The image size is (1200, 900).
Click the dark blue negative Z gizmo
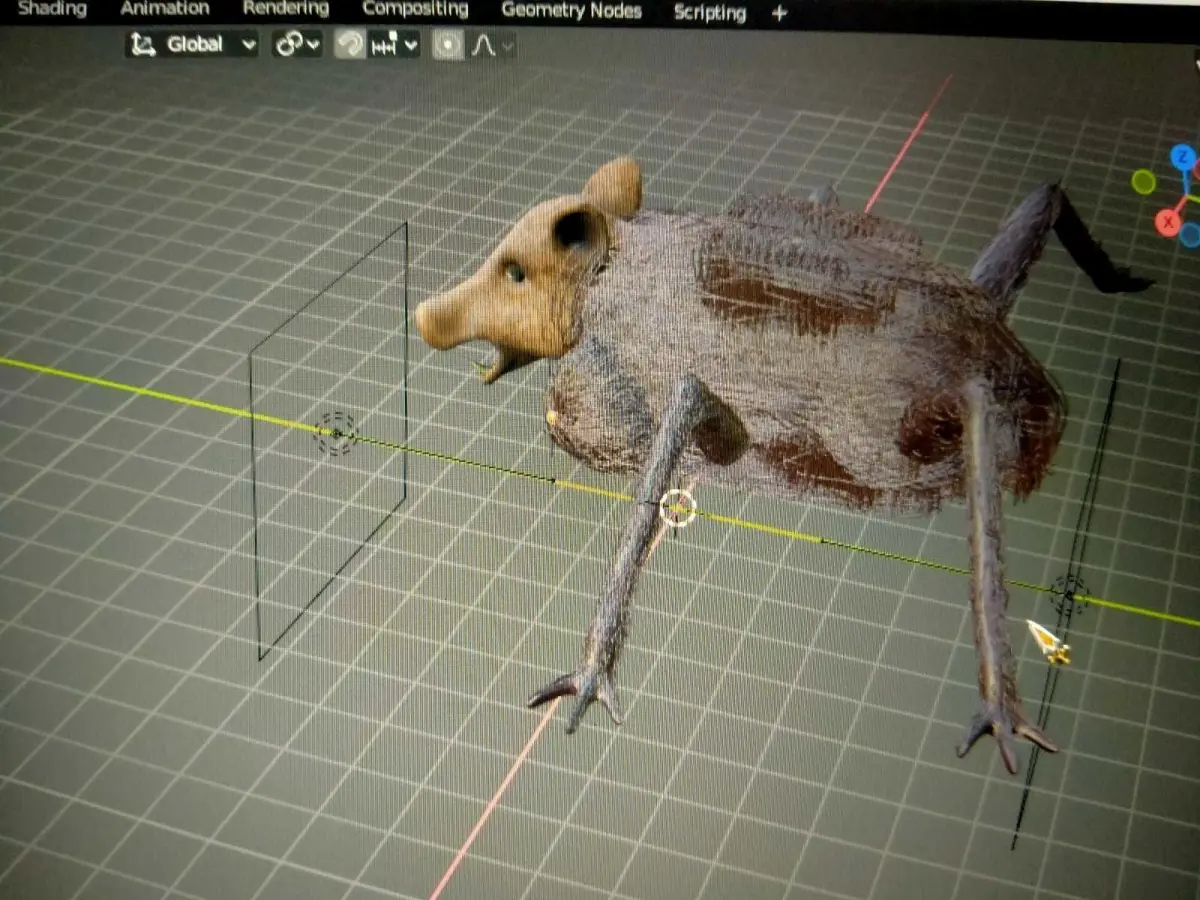point(1190,235)
